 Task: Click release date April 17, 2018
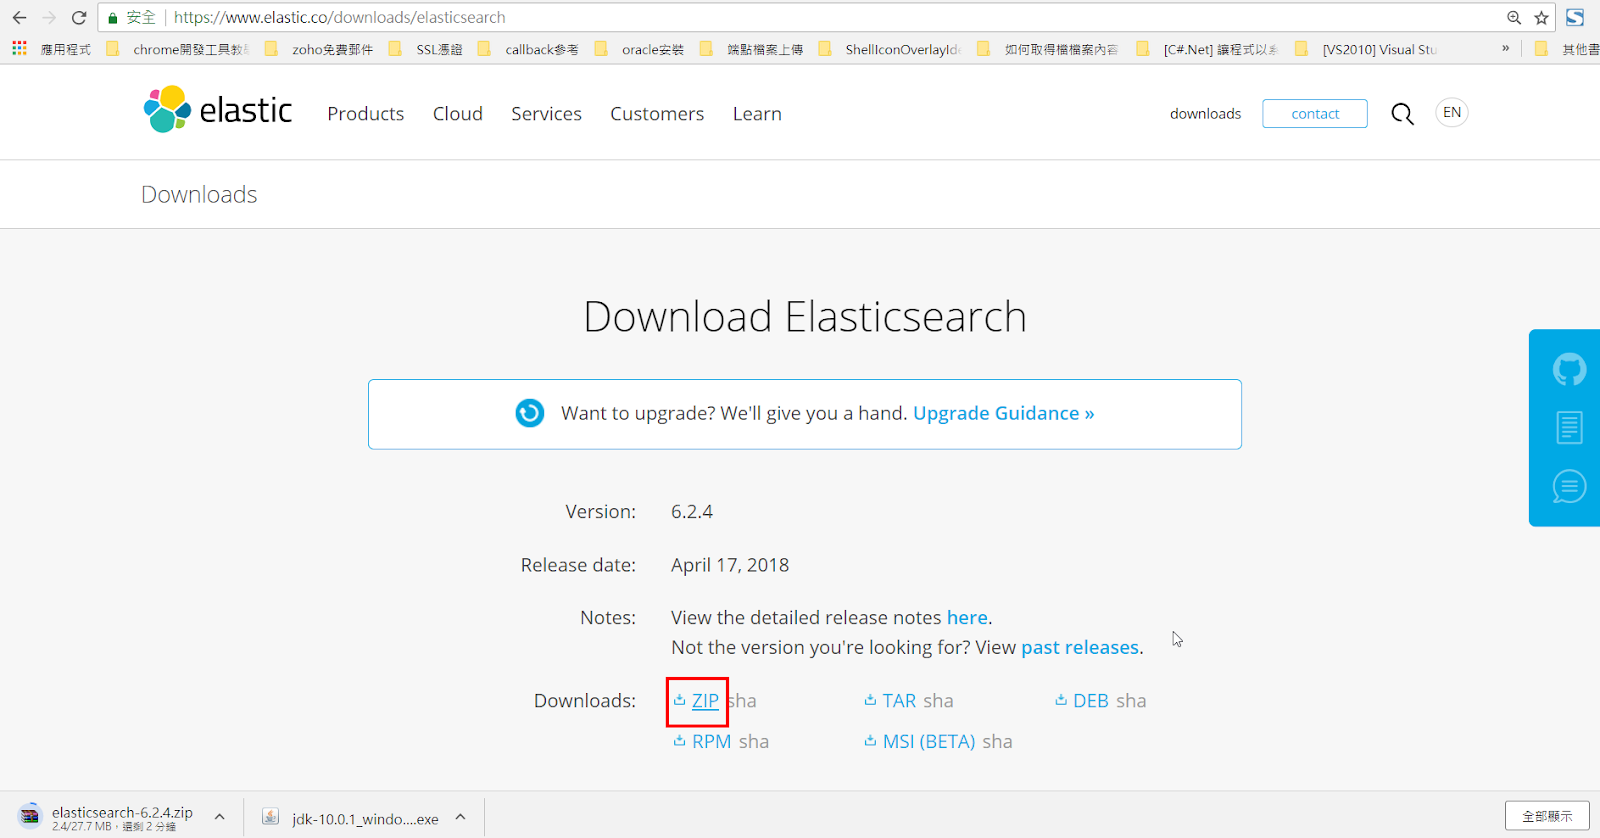730,565
